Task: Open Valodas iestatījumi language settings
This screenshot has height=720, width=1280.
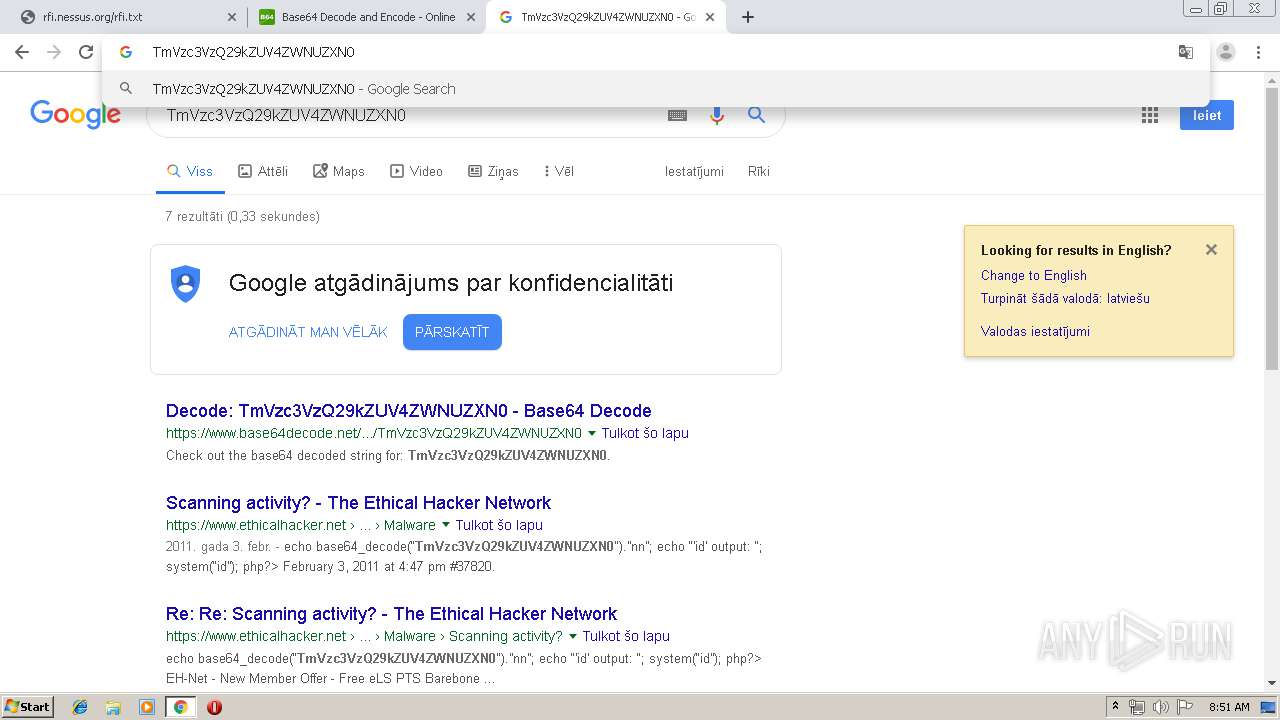Action: click(1035, 331)
